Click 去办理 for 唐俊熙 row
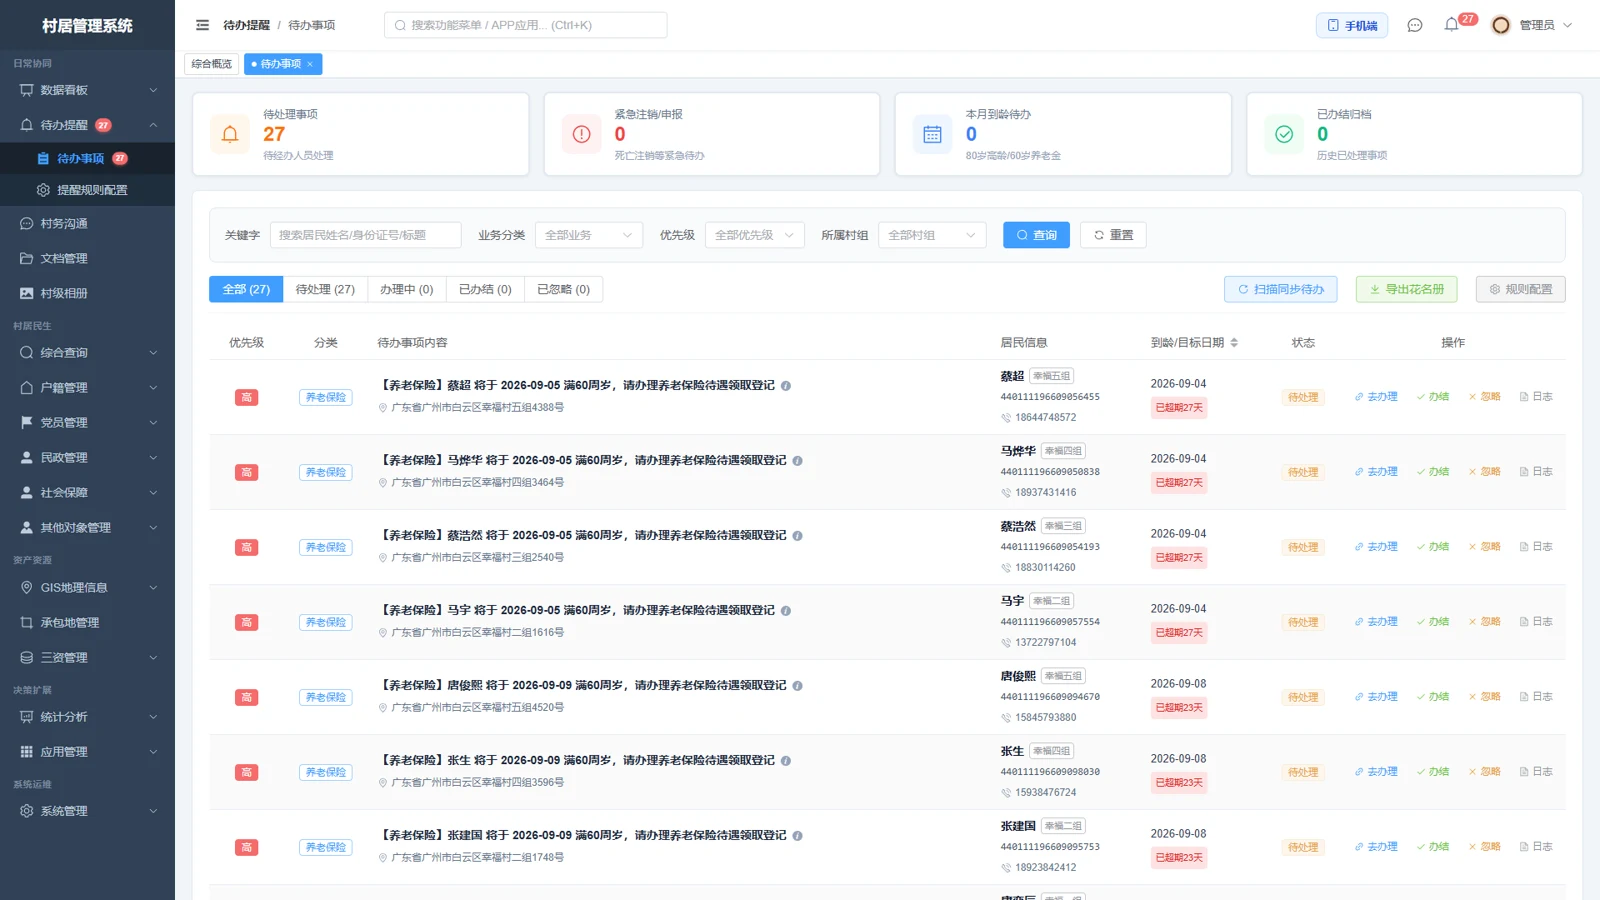Image resolution: width=1600 pixels, height=900 pixels. pos(1376,697)
